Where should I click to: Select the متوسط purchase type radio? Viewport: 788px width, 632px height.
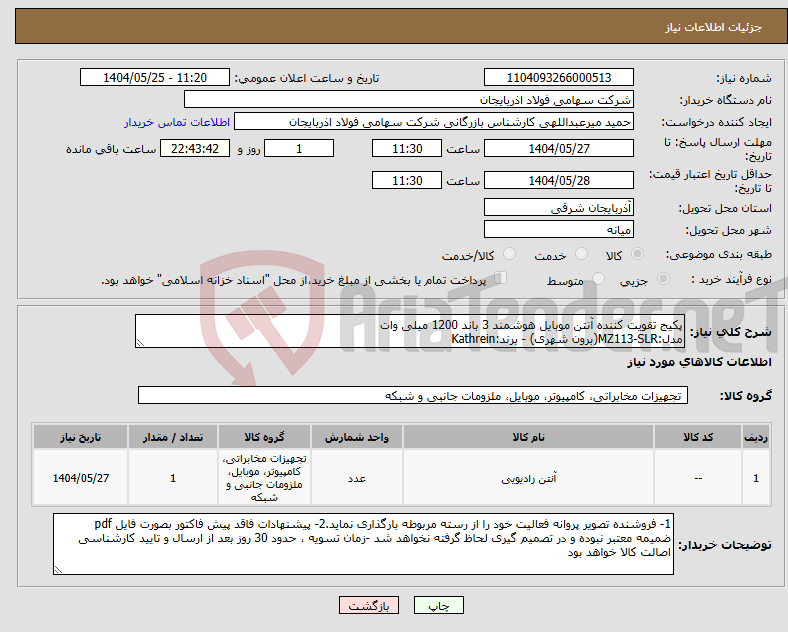(x=598, y=278)
